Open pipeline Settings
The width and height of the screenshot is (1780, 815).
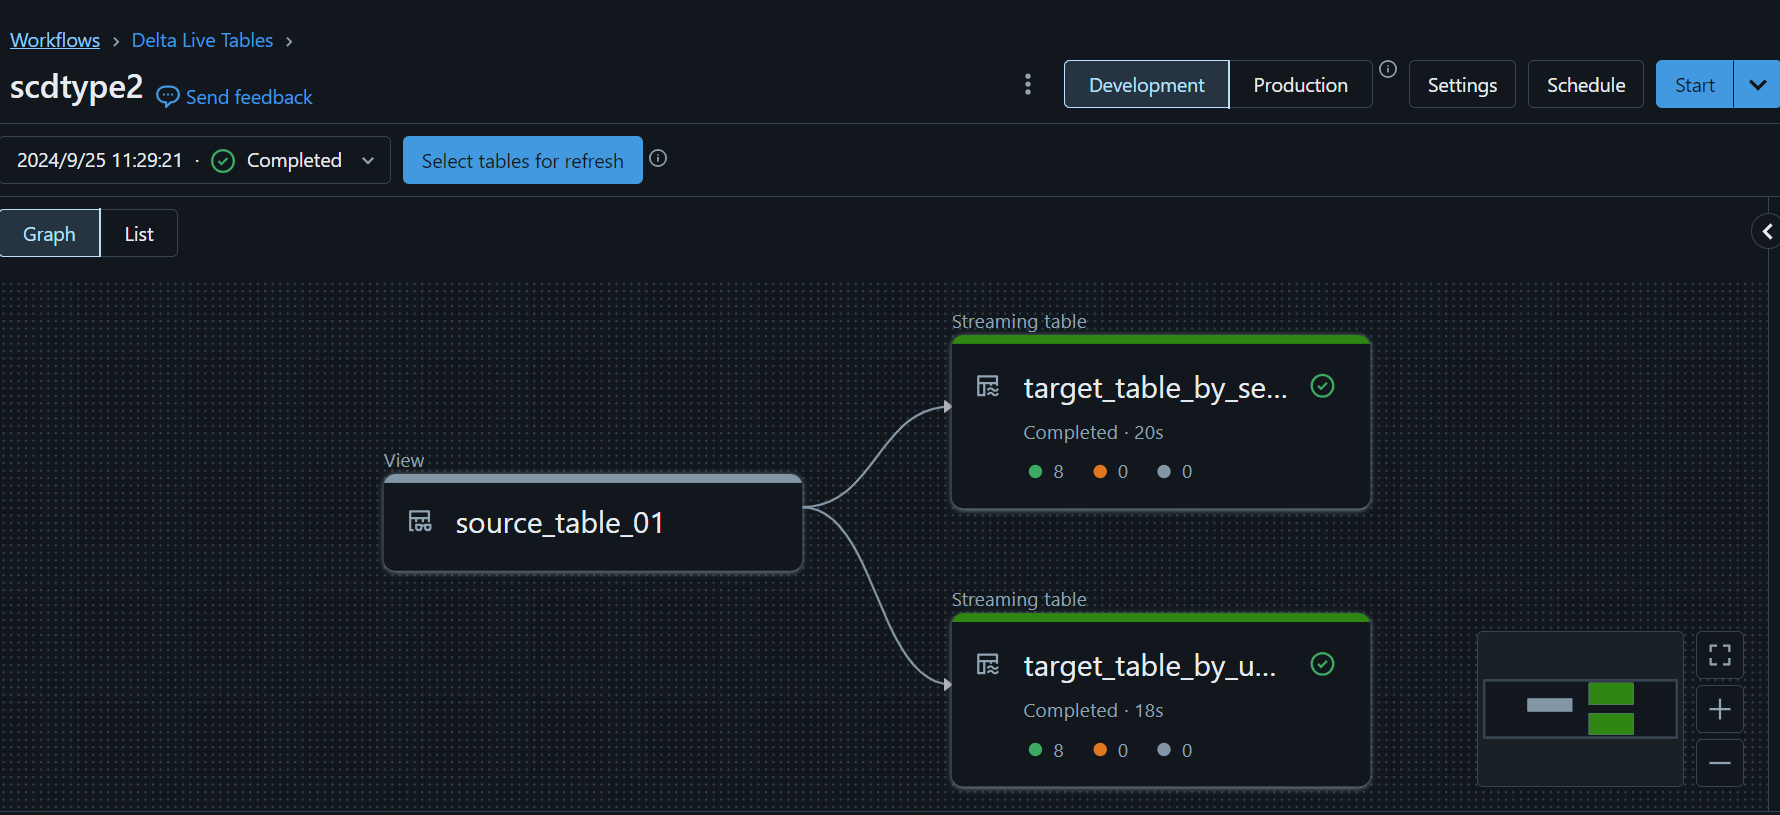pyautogui.click(x=1462, y=85)
